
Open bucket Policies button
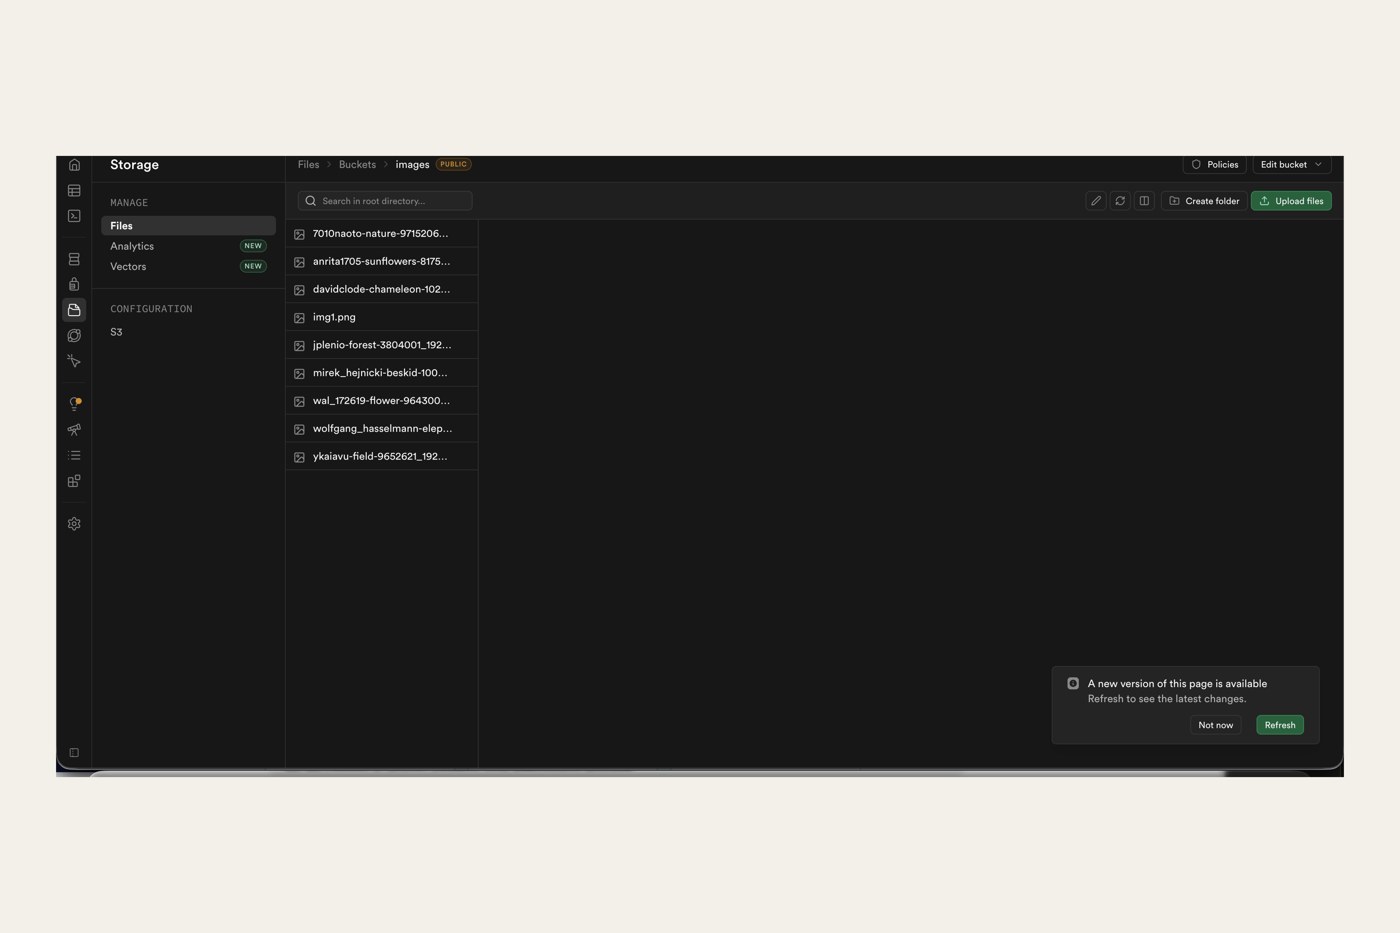pos(1214,165)
